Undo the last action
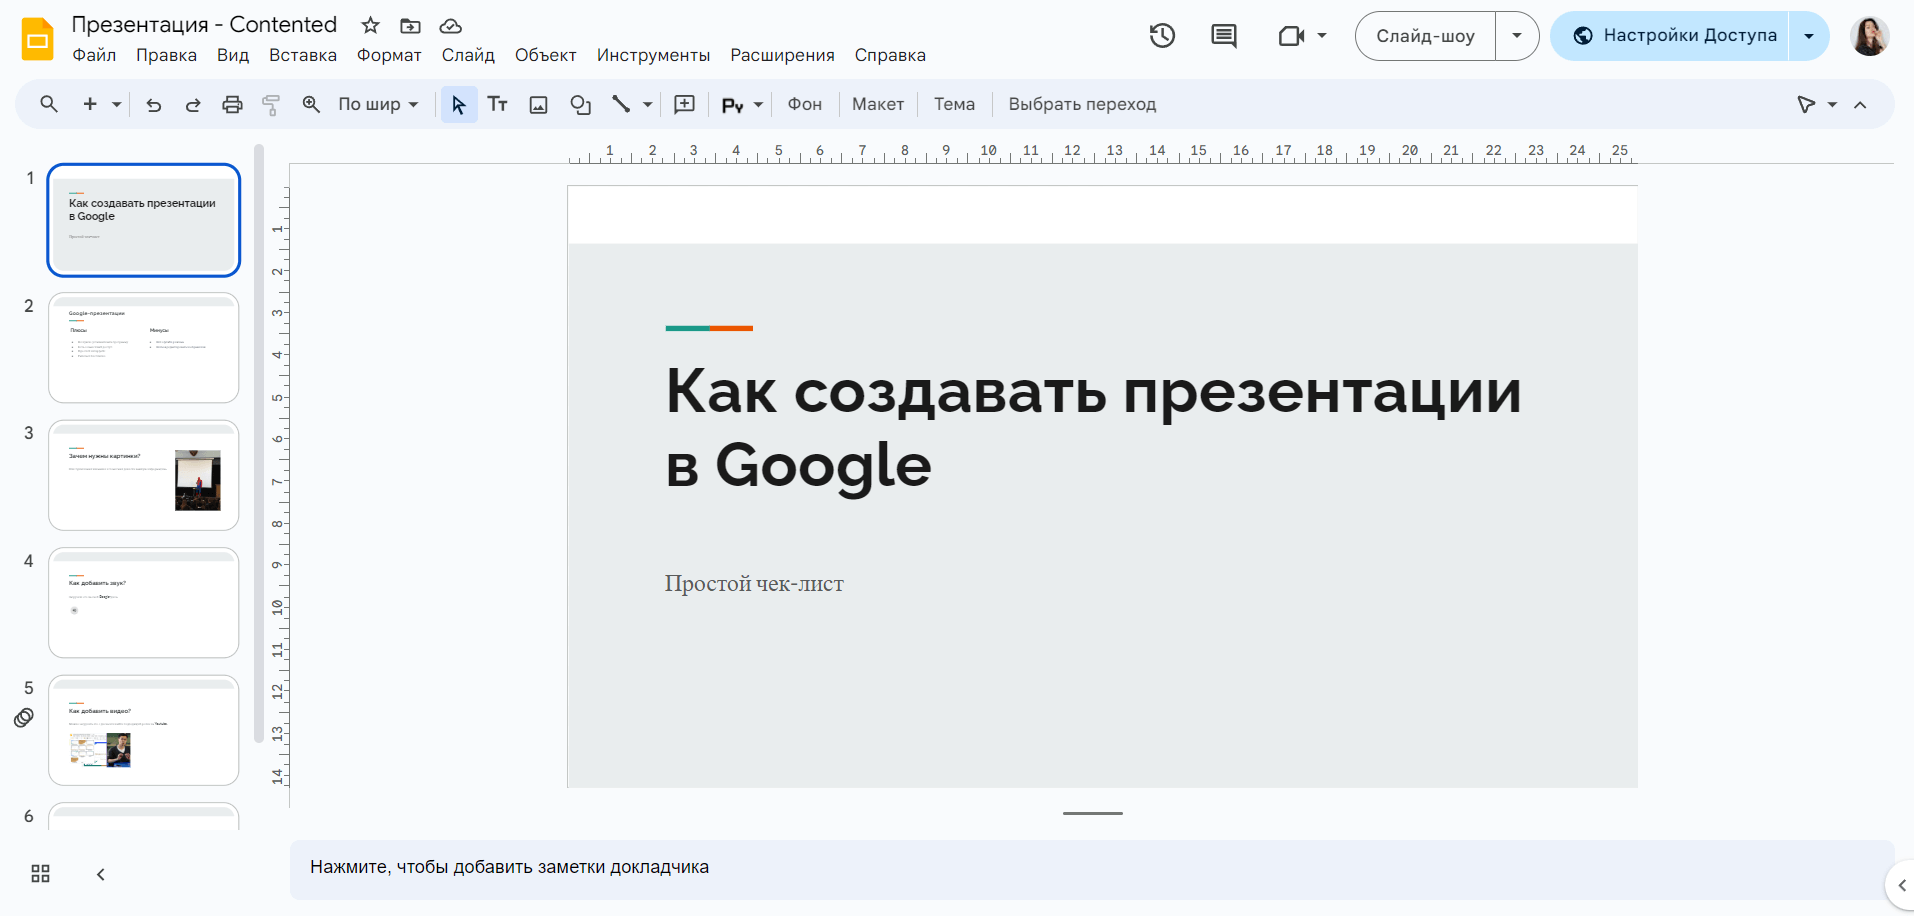Image resolution: width=1914 pixels, height=916 pixels. point(153,104)
